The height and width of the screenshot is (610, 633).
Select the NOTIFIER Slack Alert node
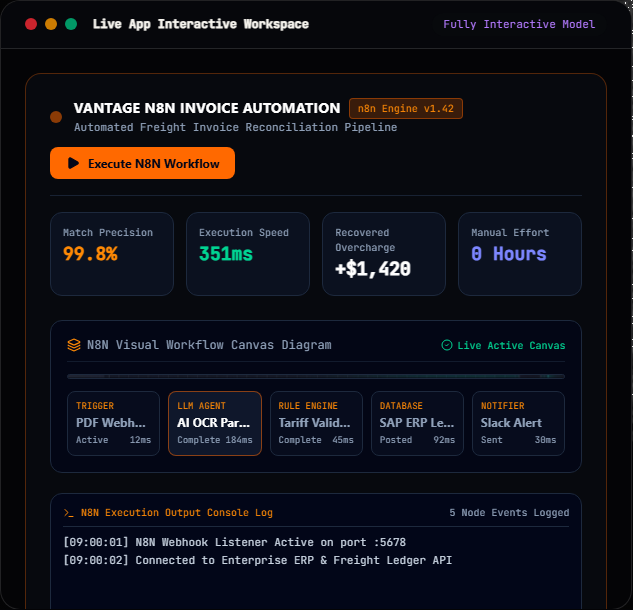(518, 423)
